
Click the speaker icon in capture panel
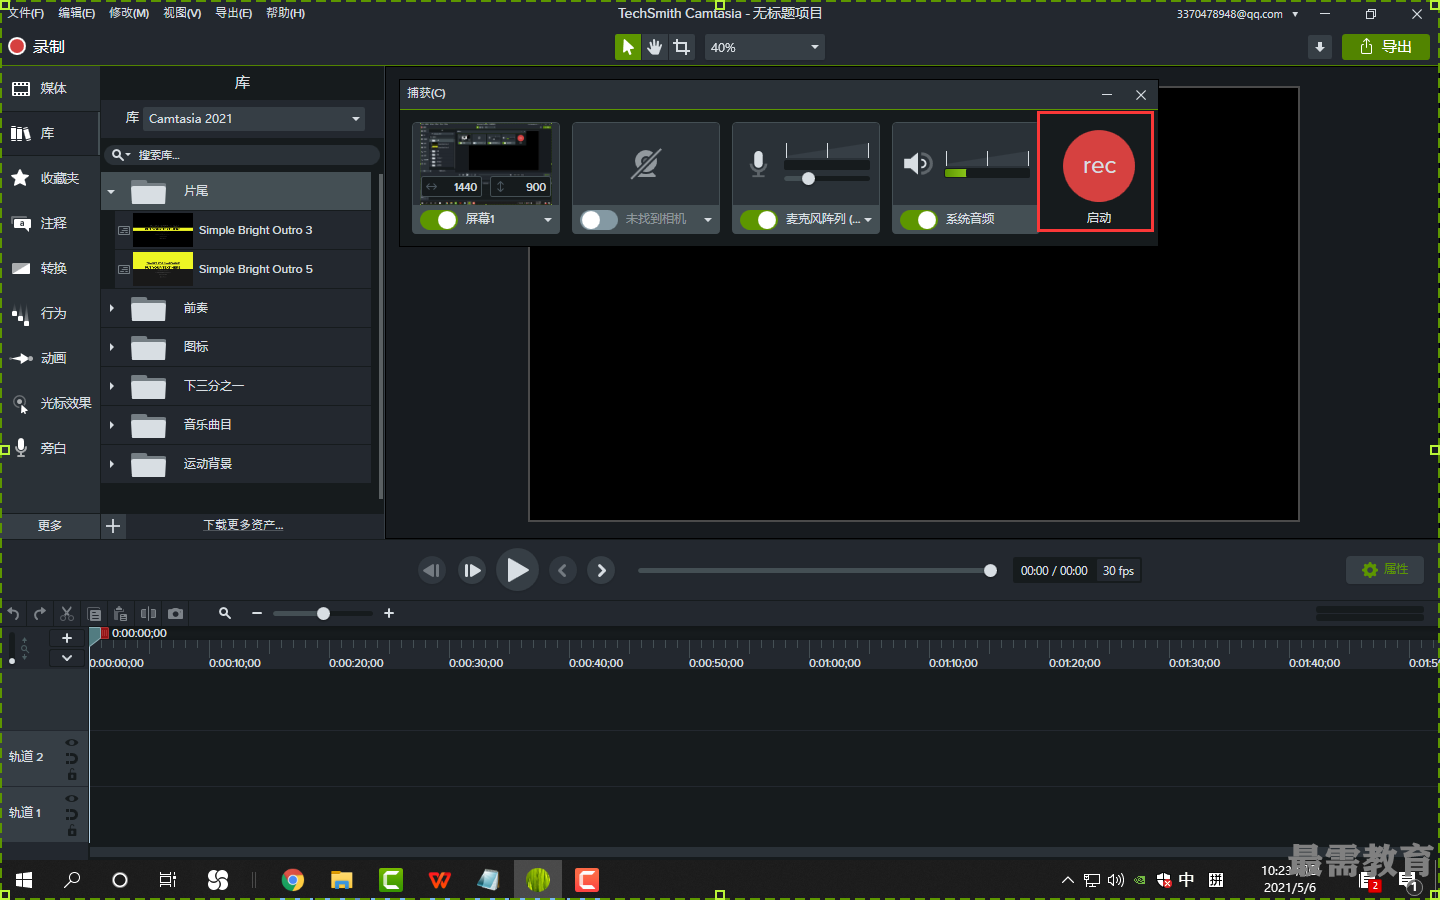(917, 163)
